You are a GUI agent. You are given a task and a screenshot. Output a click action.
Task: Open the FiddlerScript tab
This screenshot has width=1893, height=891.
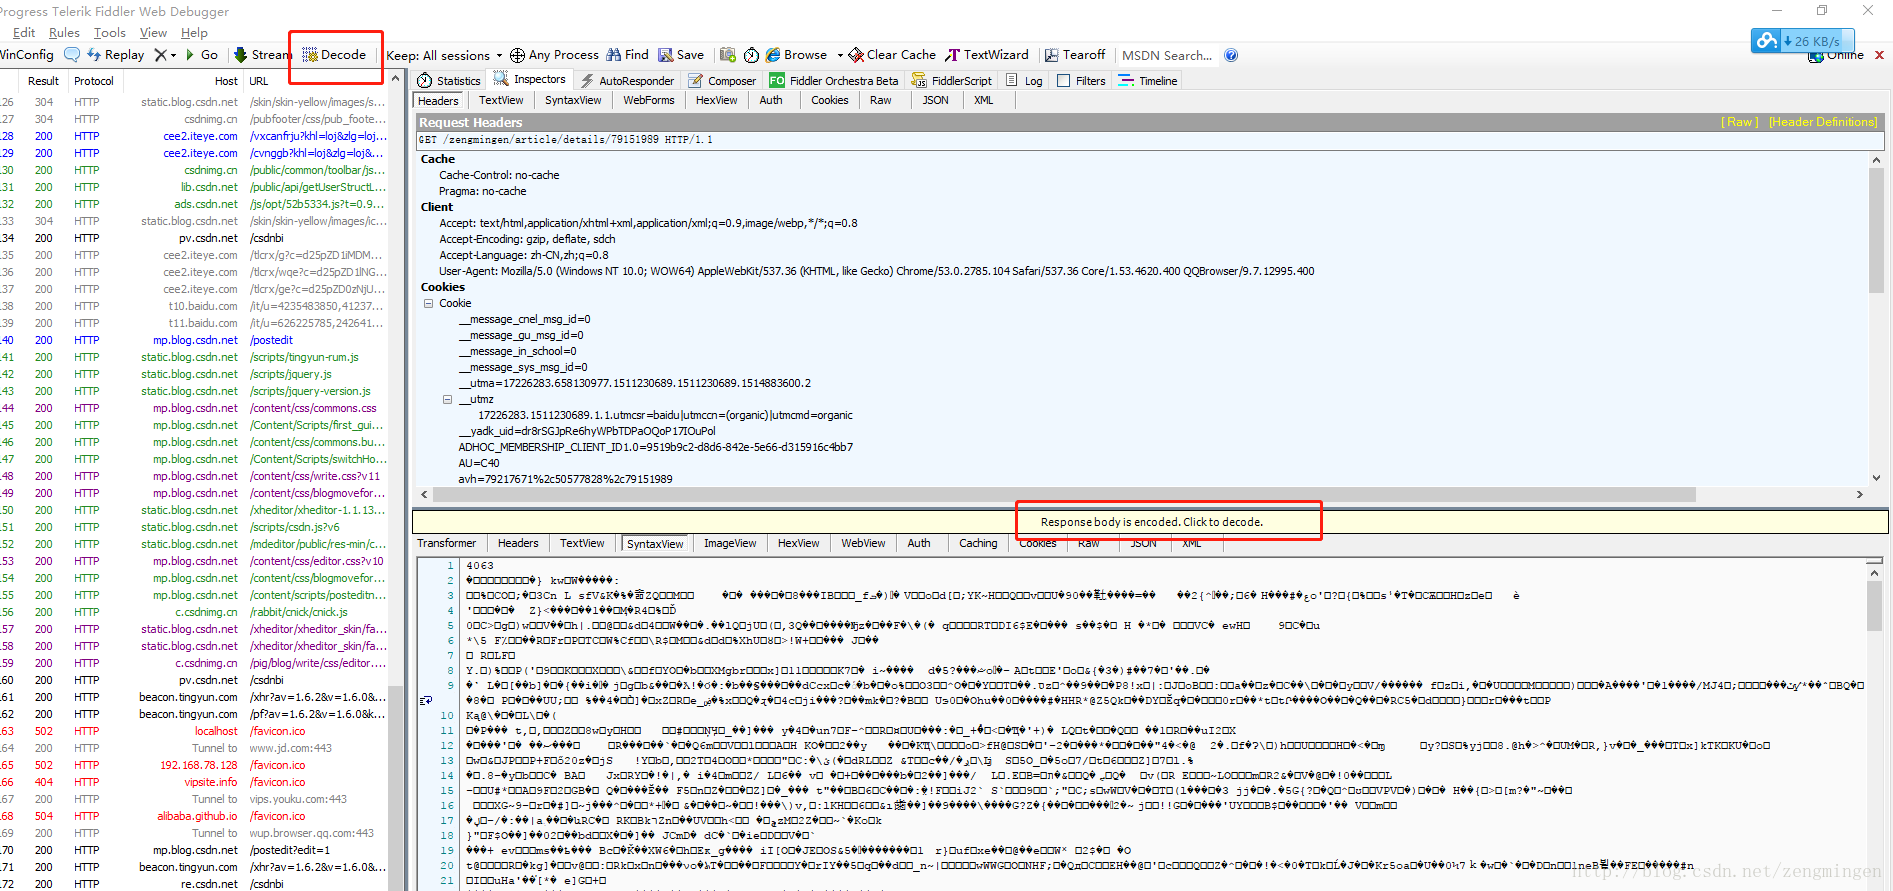pos(951,81)
